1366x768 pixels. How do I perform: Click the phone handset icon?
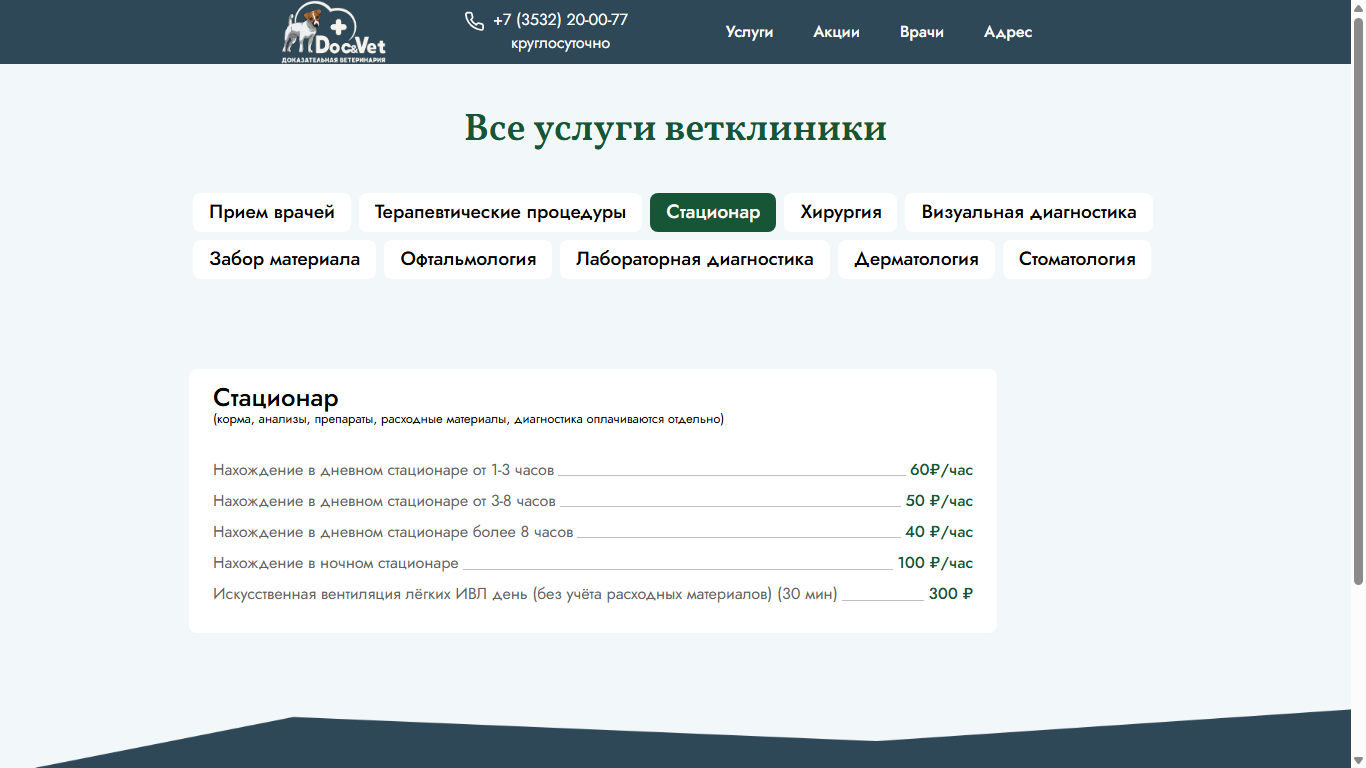(474, 21)
